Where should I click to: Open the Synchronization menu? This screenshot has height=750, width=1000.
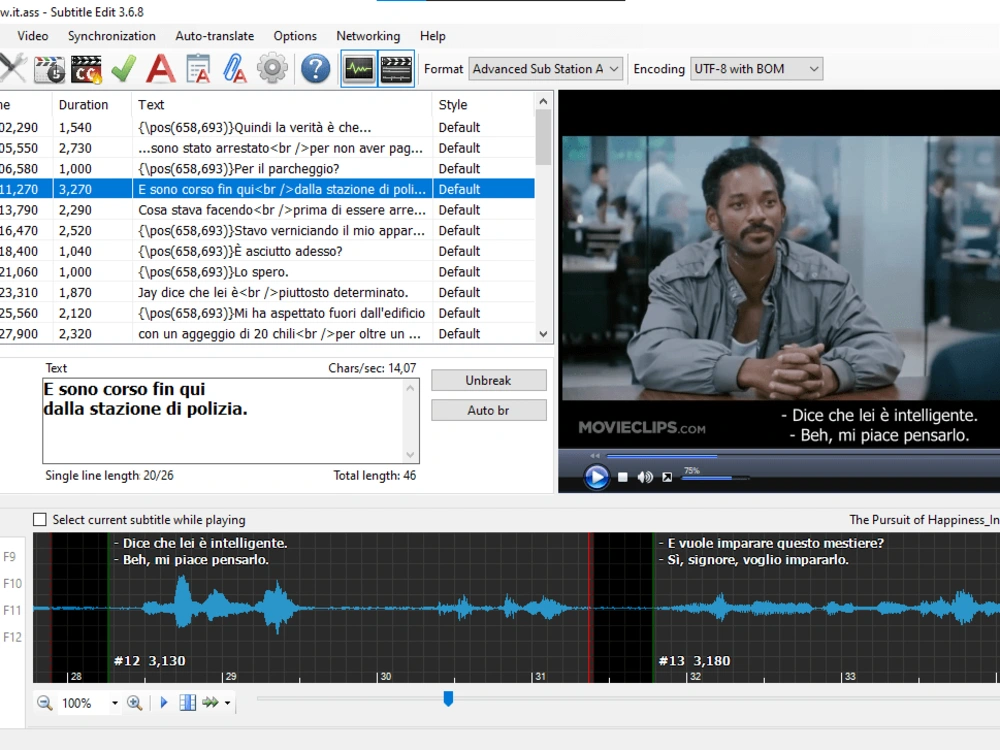[112, 36]
